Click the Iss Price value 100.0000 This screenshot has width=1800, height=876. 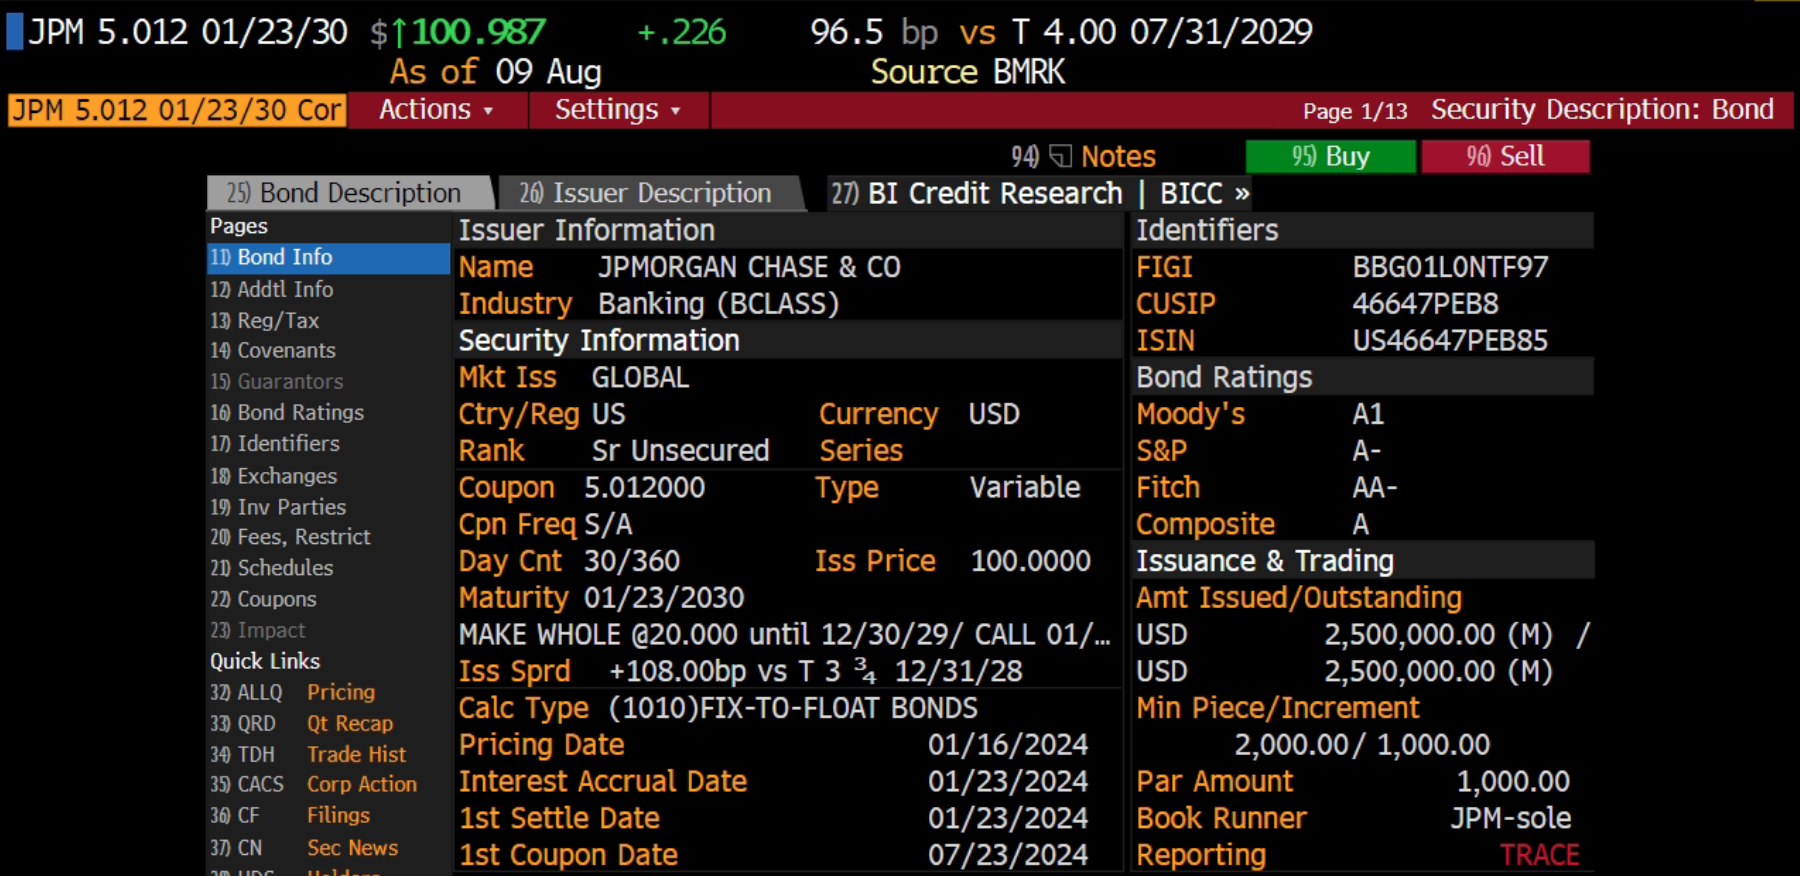pyautogui.click(x=1031, y=561)
